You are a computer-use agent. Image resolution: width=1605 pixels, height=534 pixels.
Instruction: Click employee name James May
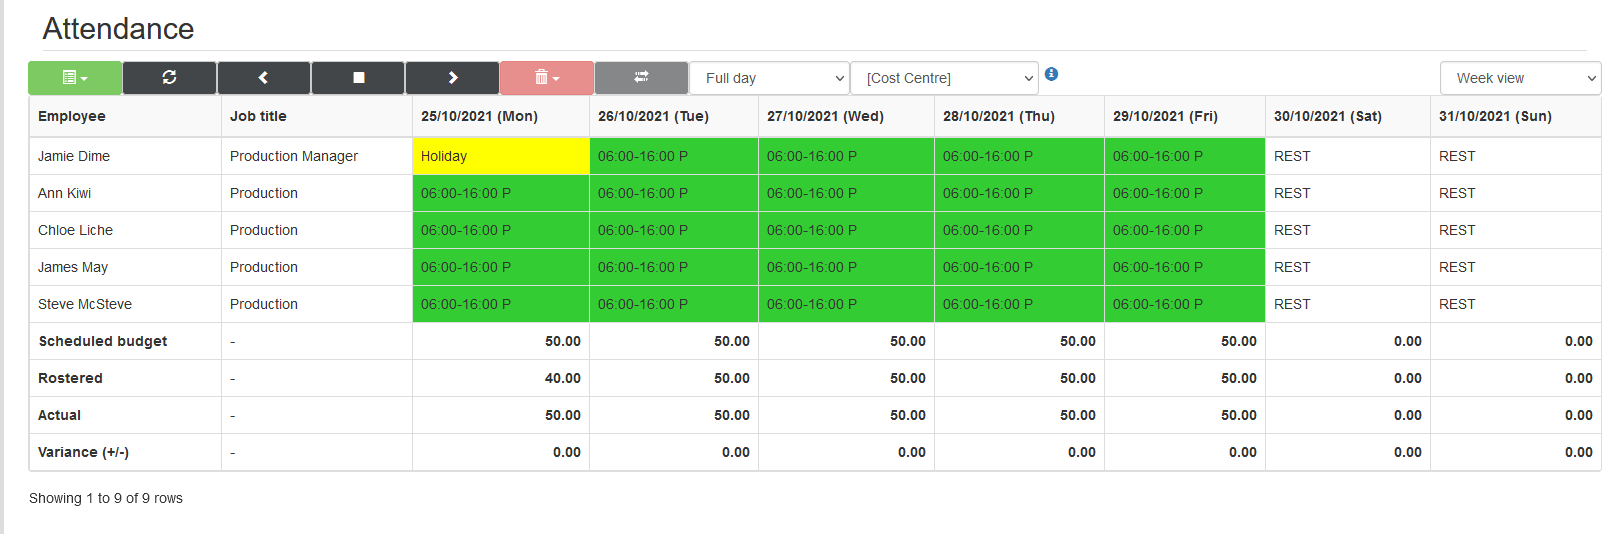pyautogui.click(x=73, y=267)
